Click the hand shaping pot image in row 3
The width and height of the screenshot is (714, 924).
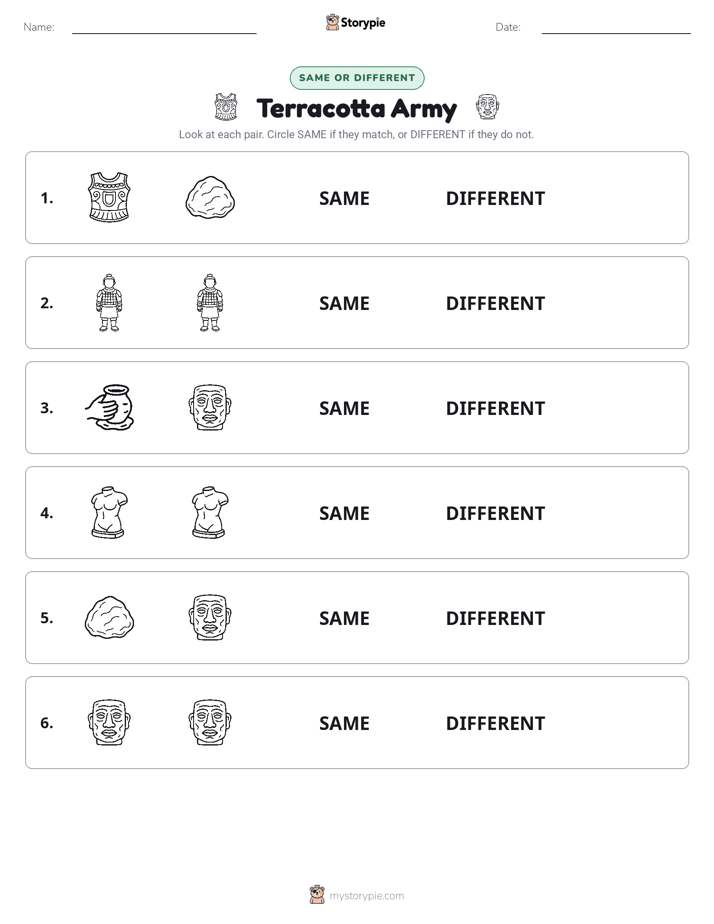click(x=110, y=407)
